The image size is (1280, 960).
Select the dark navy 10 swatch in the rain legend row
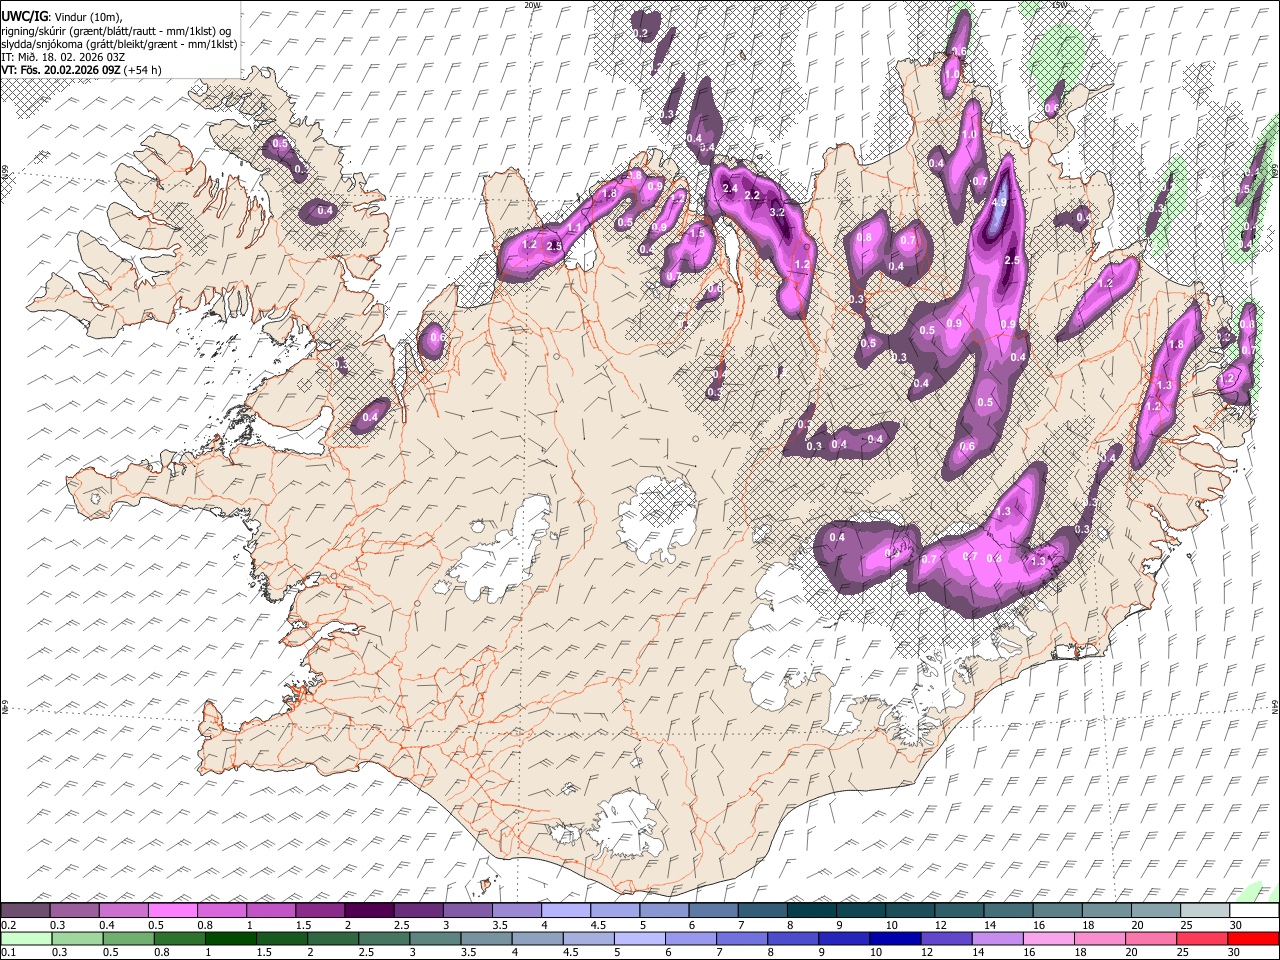(894, 939)
